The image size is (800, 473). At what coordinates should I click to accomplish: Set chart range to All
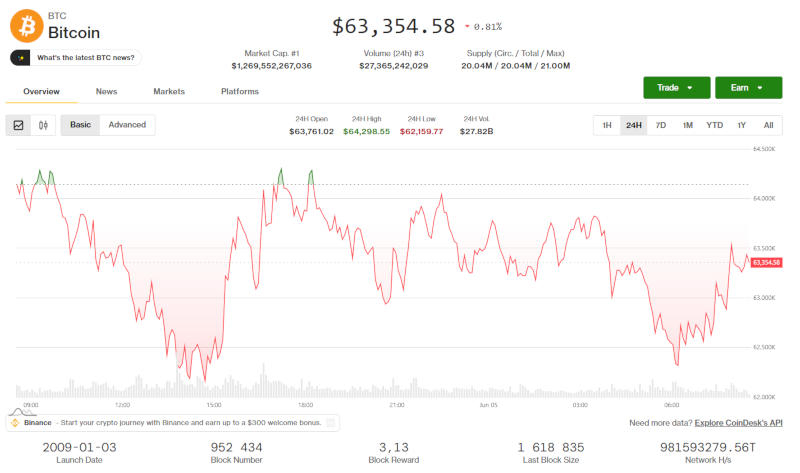pyautogui.click(x=768, y=126)
